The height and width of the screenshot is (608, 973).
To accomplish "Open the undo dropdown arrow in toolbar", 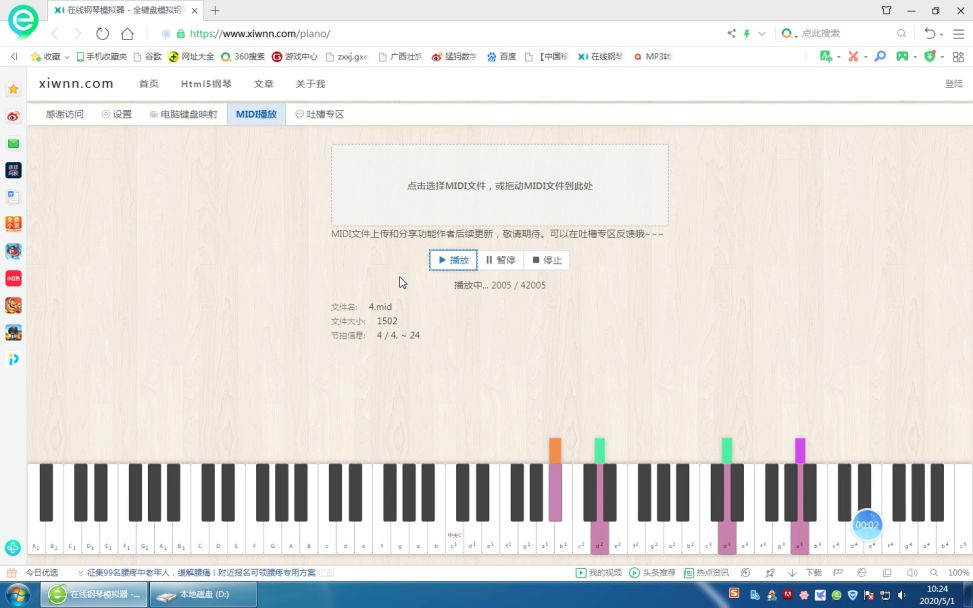I will pyautogui.click(x=941, y=34).
